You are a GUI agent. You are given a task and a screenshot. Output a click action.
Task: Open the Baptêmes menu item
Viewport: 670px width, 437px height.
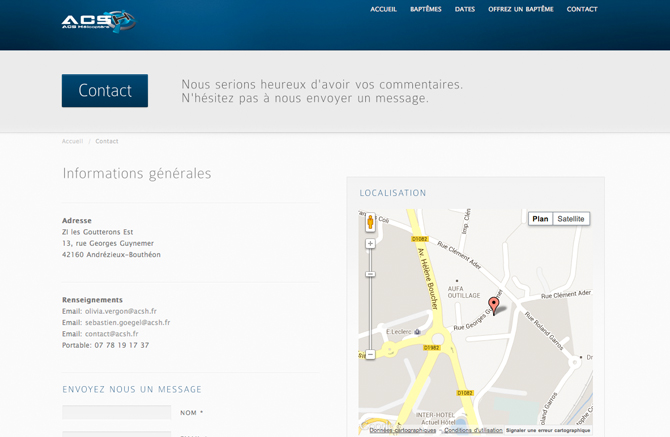pos(425,9)
